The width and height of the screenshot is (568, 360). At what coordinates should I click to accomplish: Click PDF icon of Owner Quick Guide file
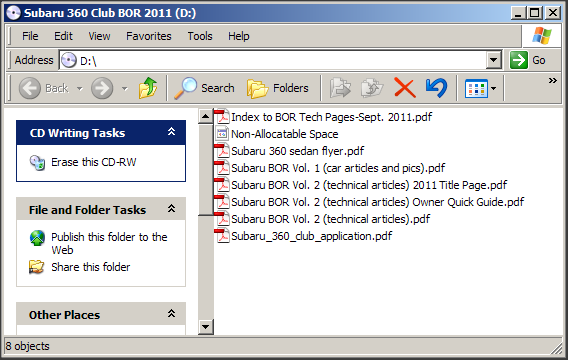[x=222, y=202]
